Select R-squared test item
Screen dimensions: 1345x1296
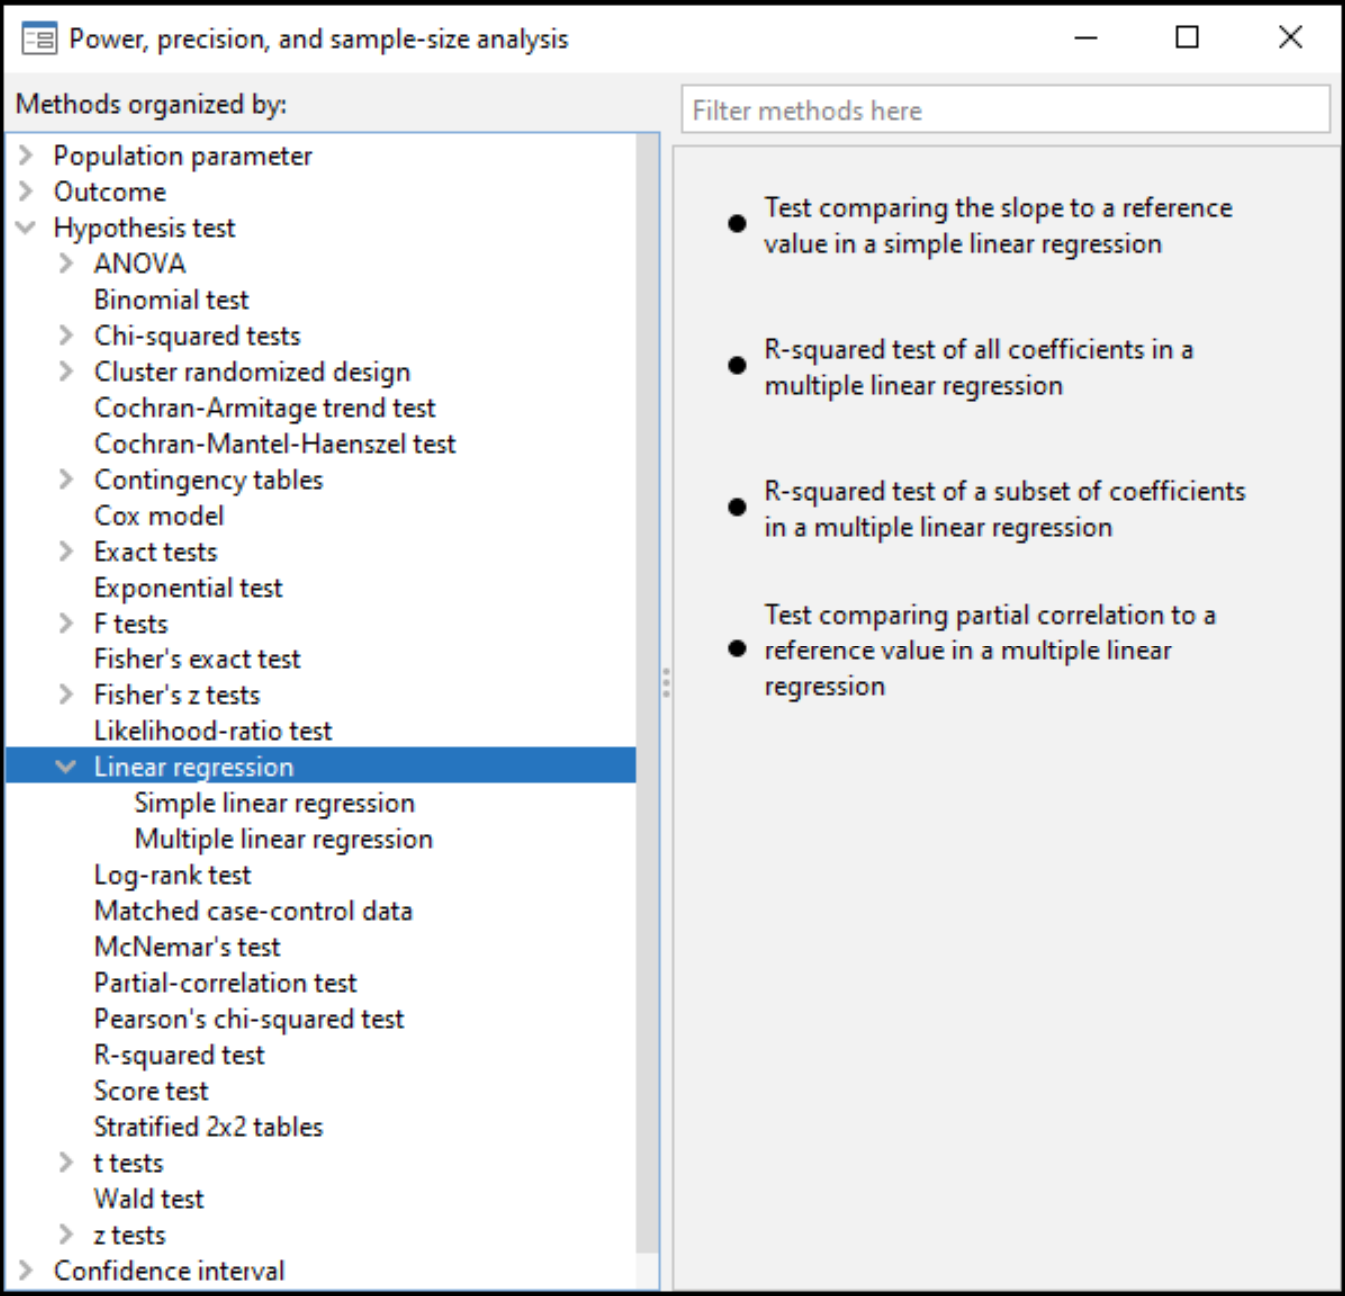179,1054
